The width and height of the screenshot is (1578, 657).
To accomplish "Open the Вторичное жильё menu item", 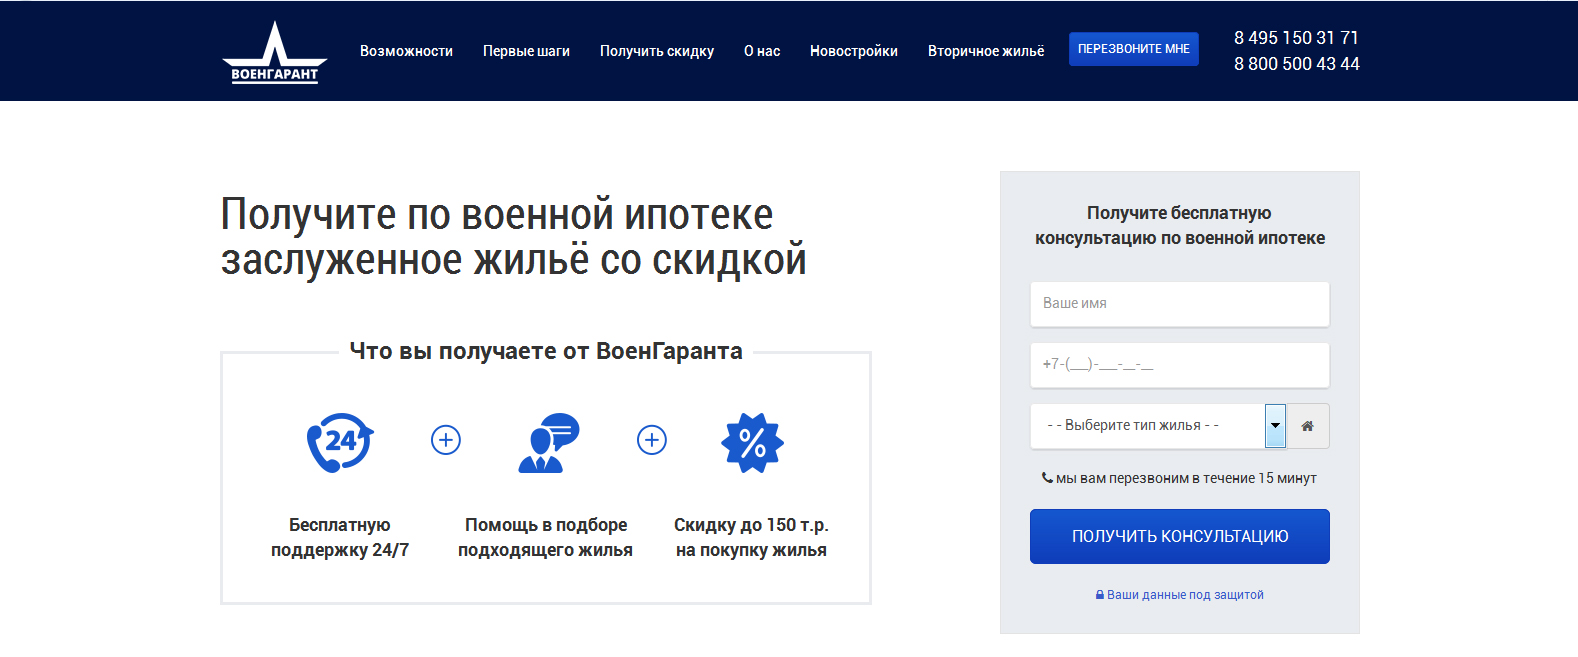I will point(986,51).
